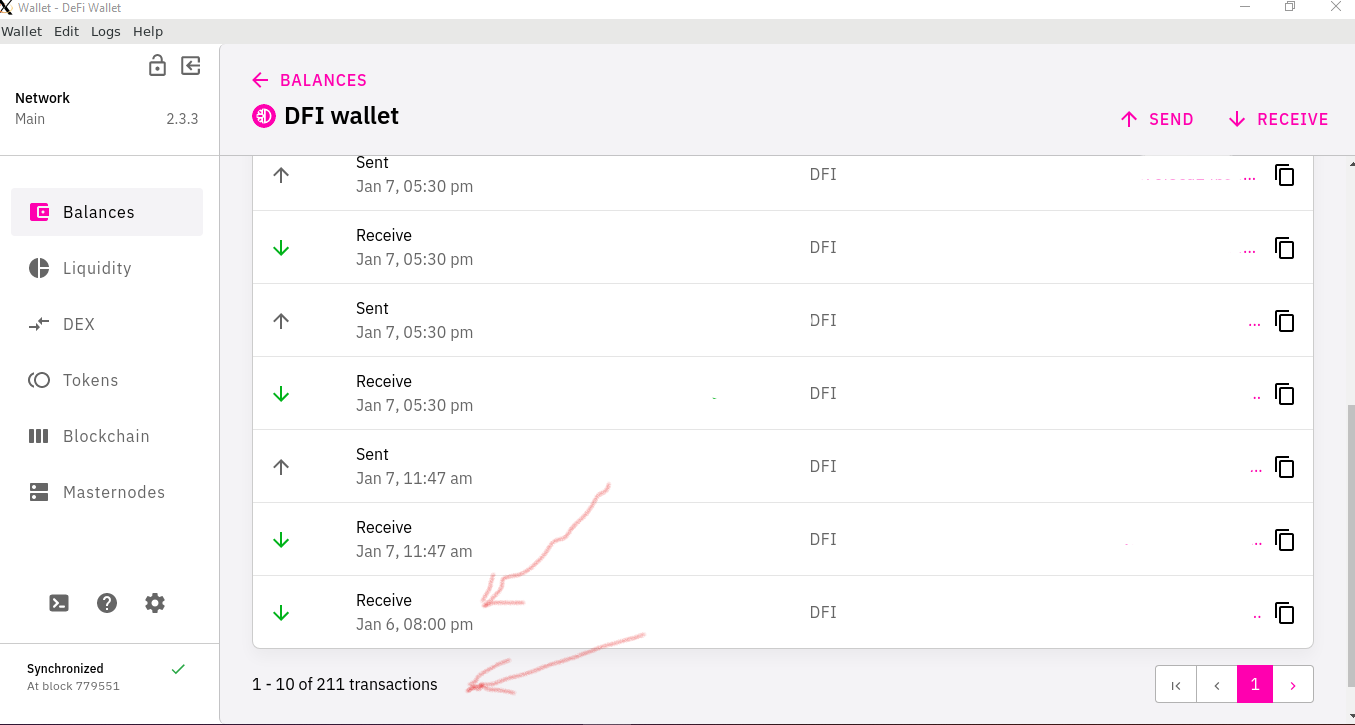Click the exit wallet icon

pos(191,66)
